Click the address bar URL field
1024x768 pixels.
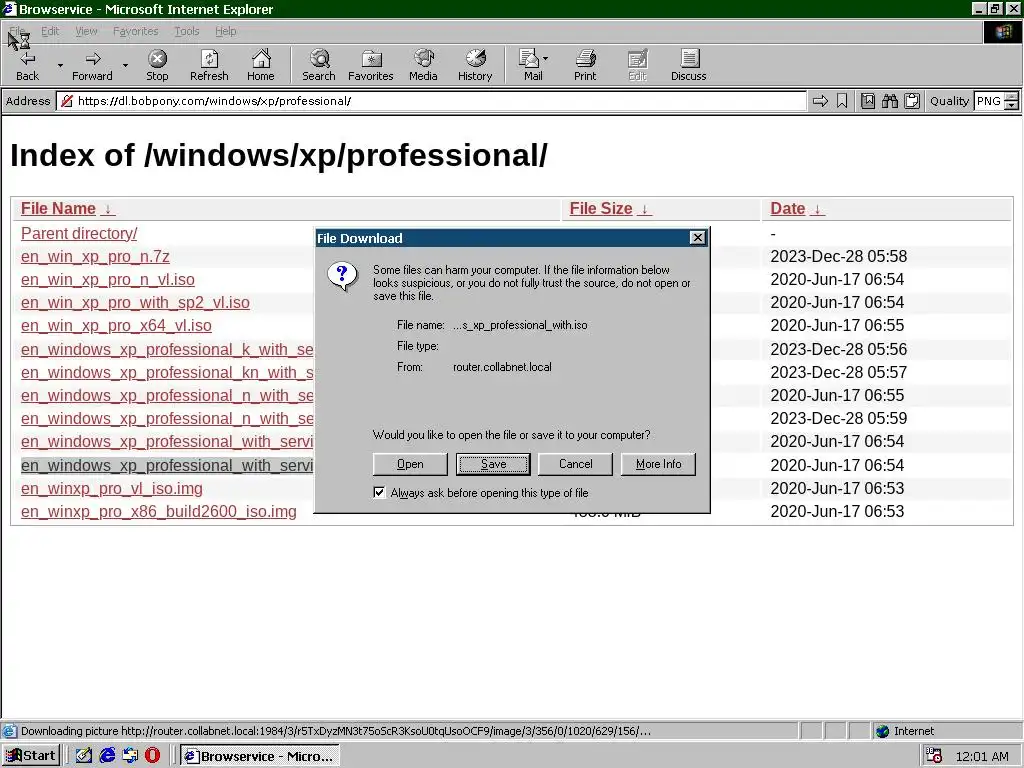pos(431,101)
